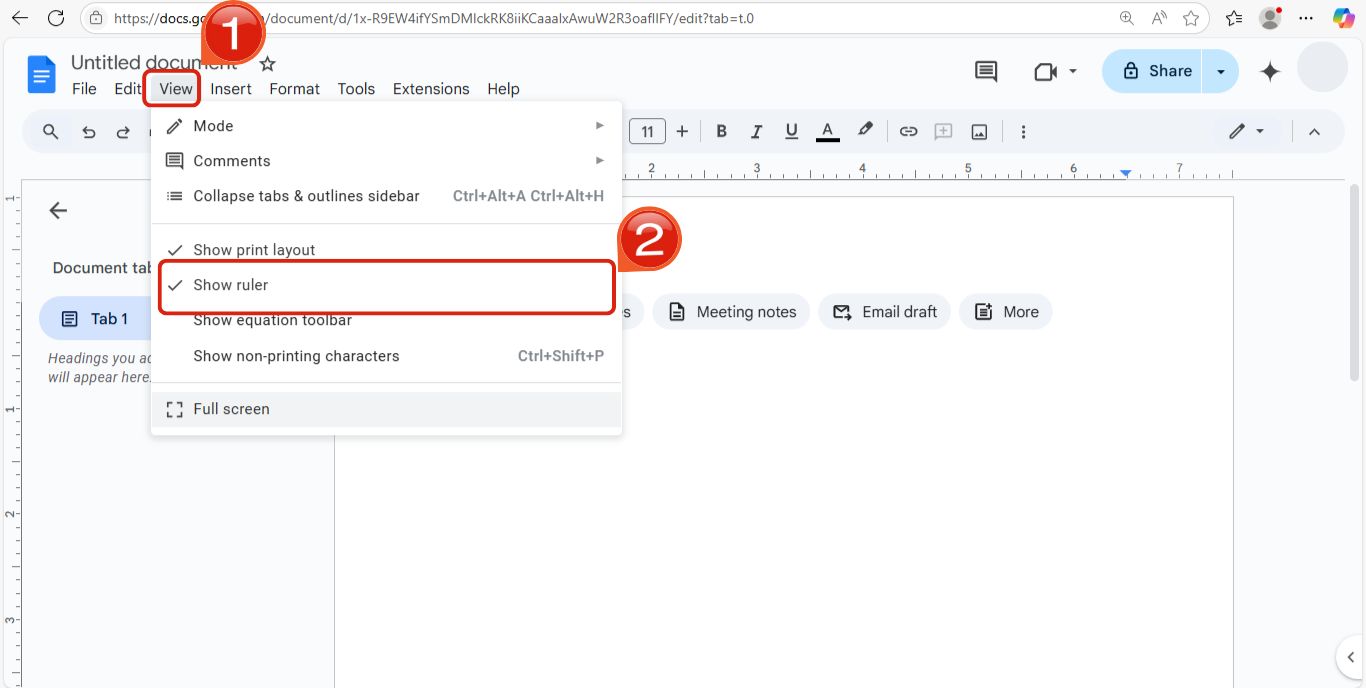Insert a link using the link icon

pyautogui.click(x=908, y=131)
